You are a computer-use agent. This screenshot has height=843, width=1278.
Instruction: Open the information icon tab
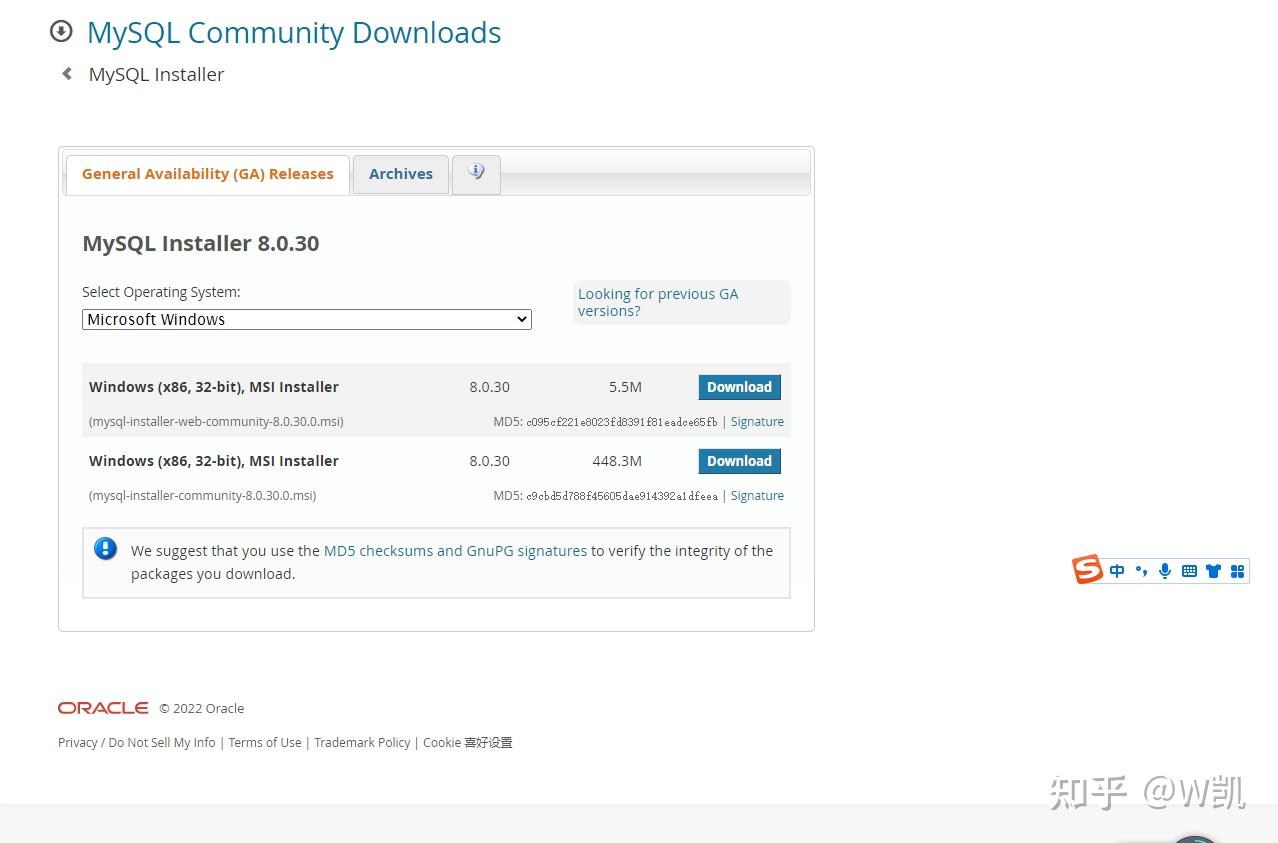(476, 174)
